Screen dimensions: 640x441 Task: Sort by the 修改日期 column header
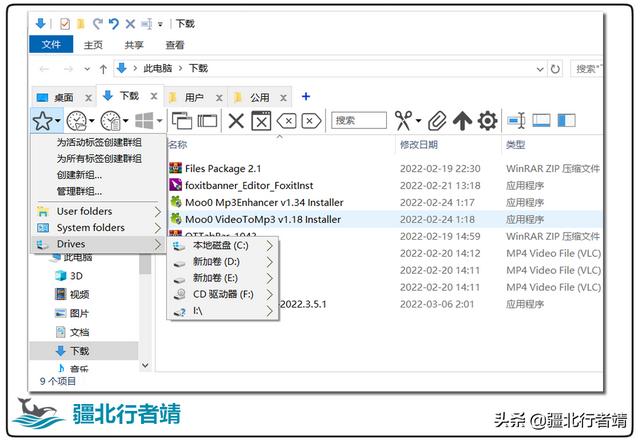pyautogui.click(x=419, y=145)
